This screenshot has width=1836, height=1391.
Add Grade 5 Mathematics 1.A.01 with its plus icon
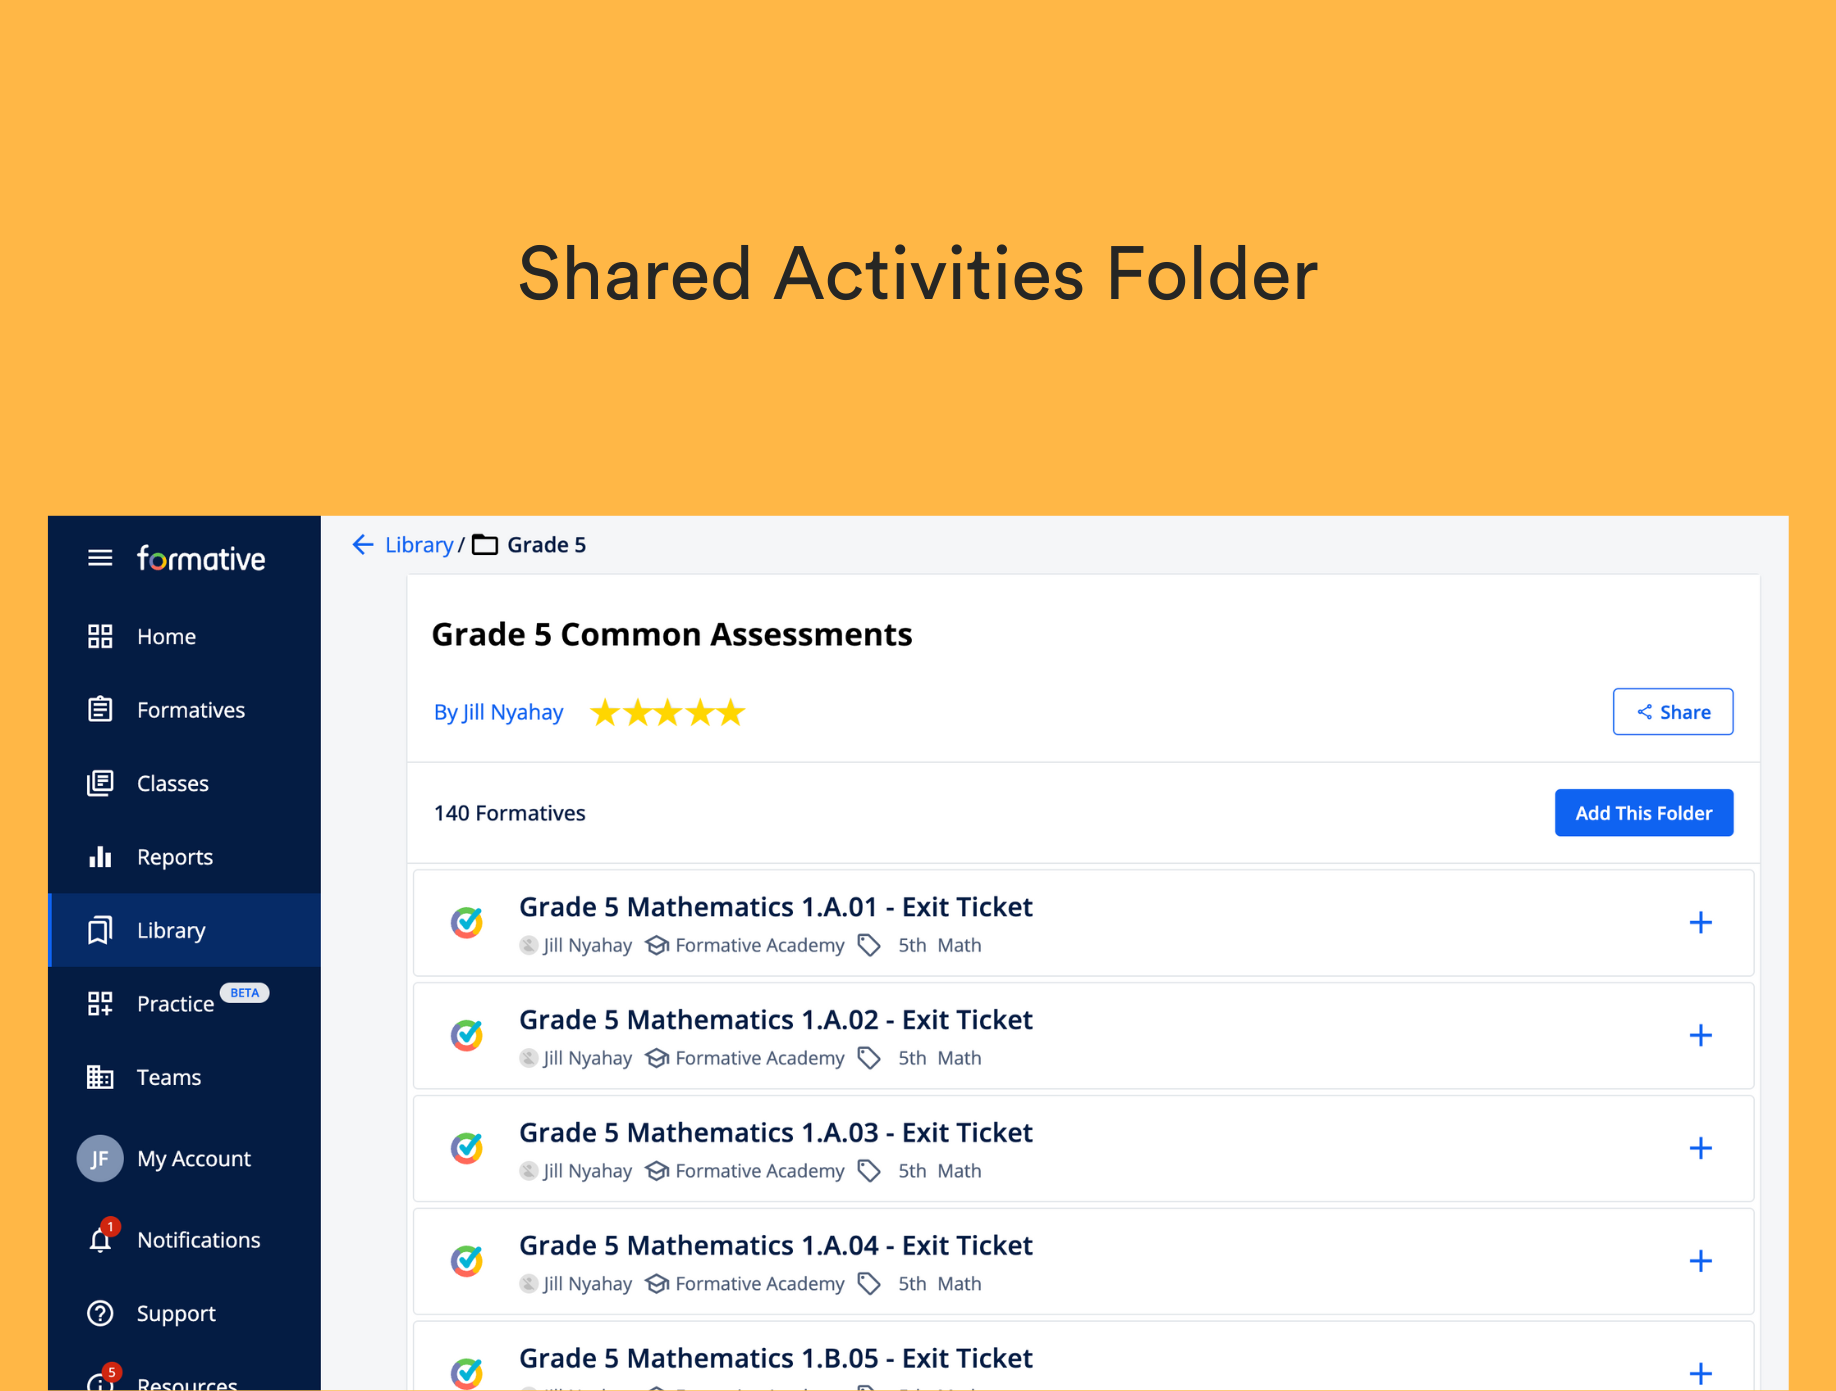[1701, 922]
